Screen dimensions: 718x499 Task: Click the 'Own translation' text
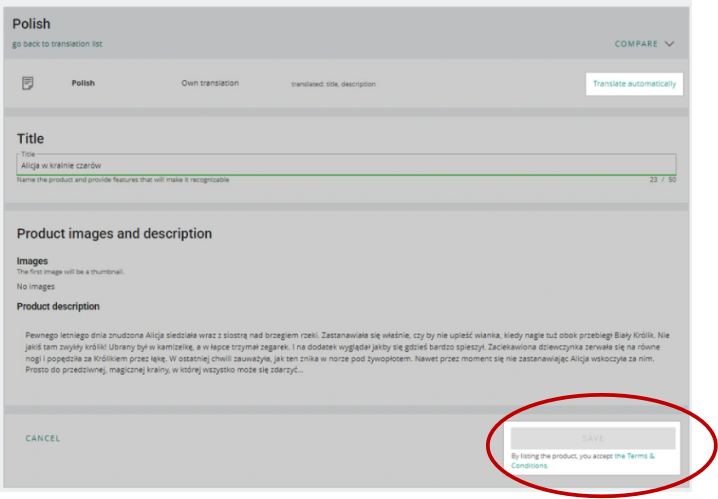click(x=210, y=83)
